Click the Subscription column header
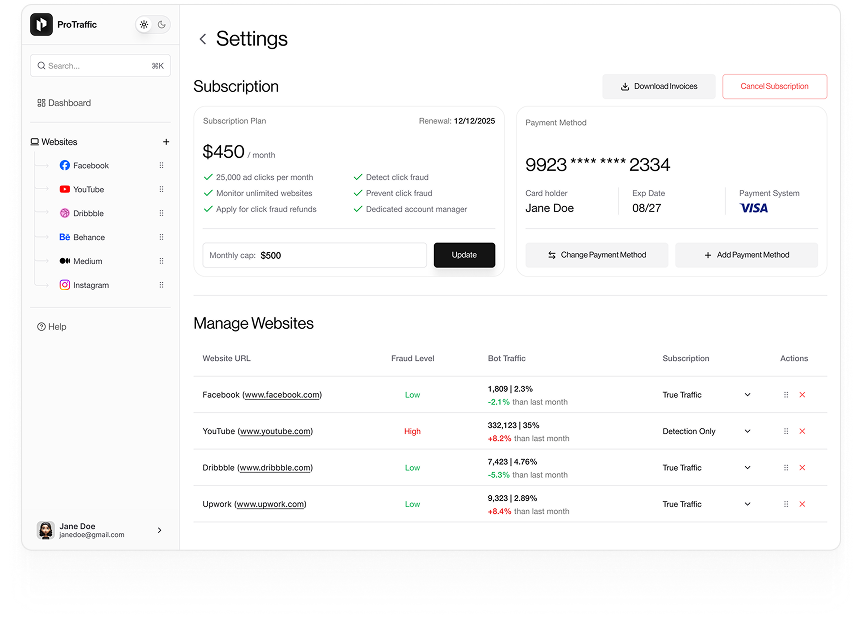This screenshot has width=862, height=626. point(686,358)
